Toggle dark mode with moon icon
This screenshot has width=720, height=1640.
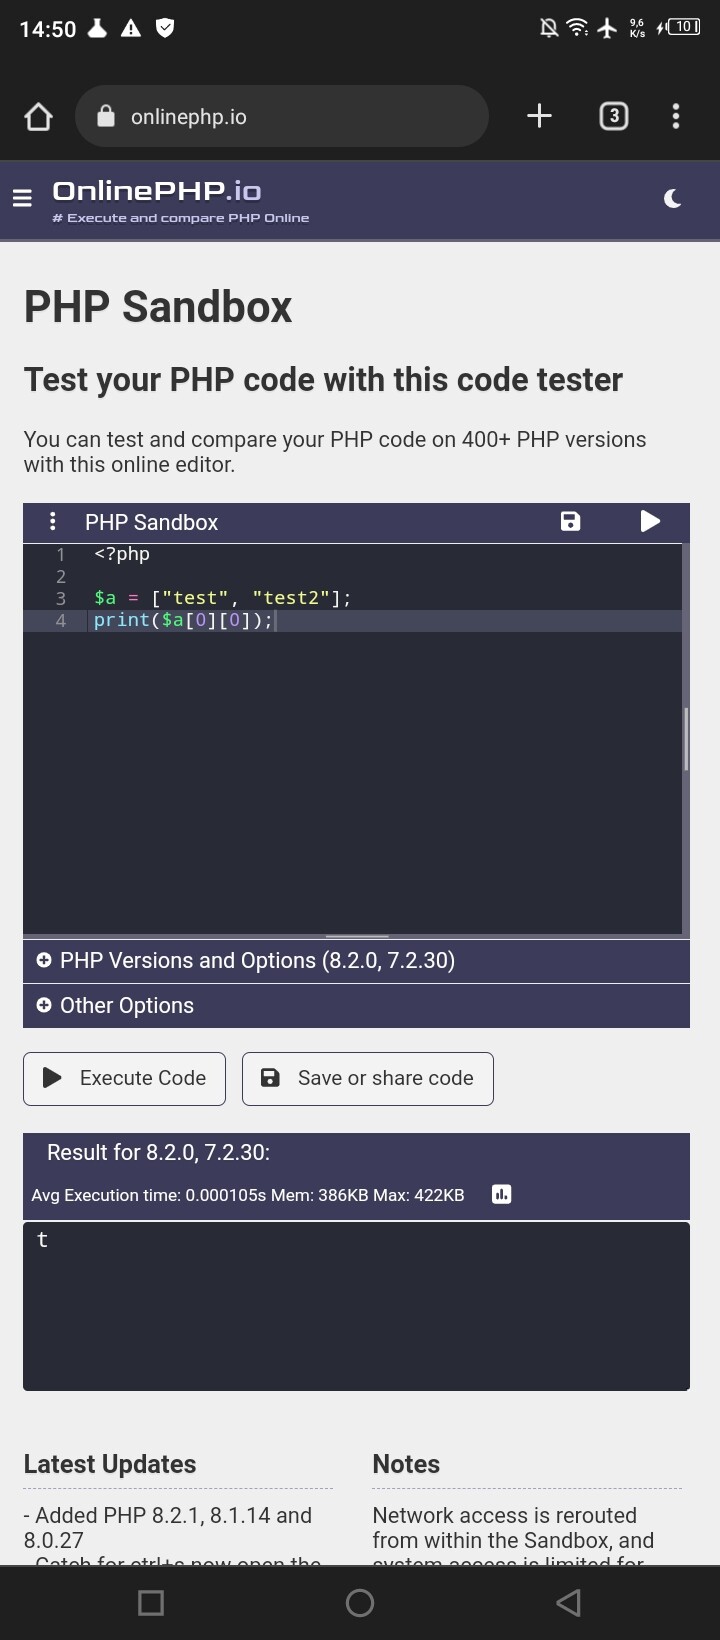[x=673, y=199]
